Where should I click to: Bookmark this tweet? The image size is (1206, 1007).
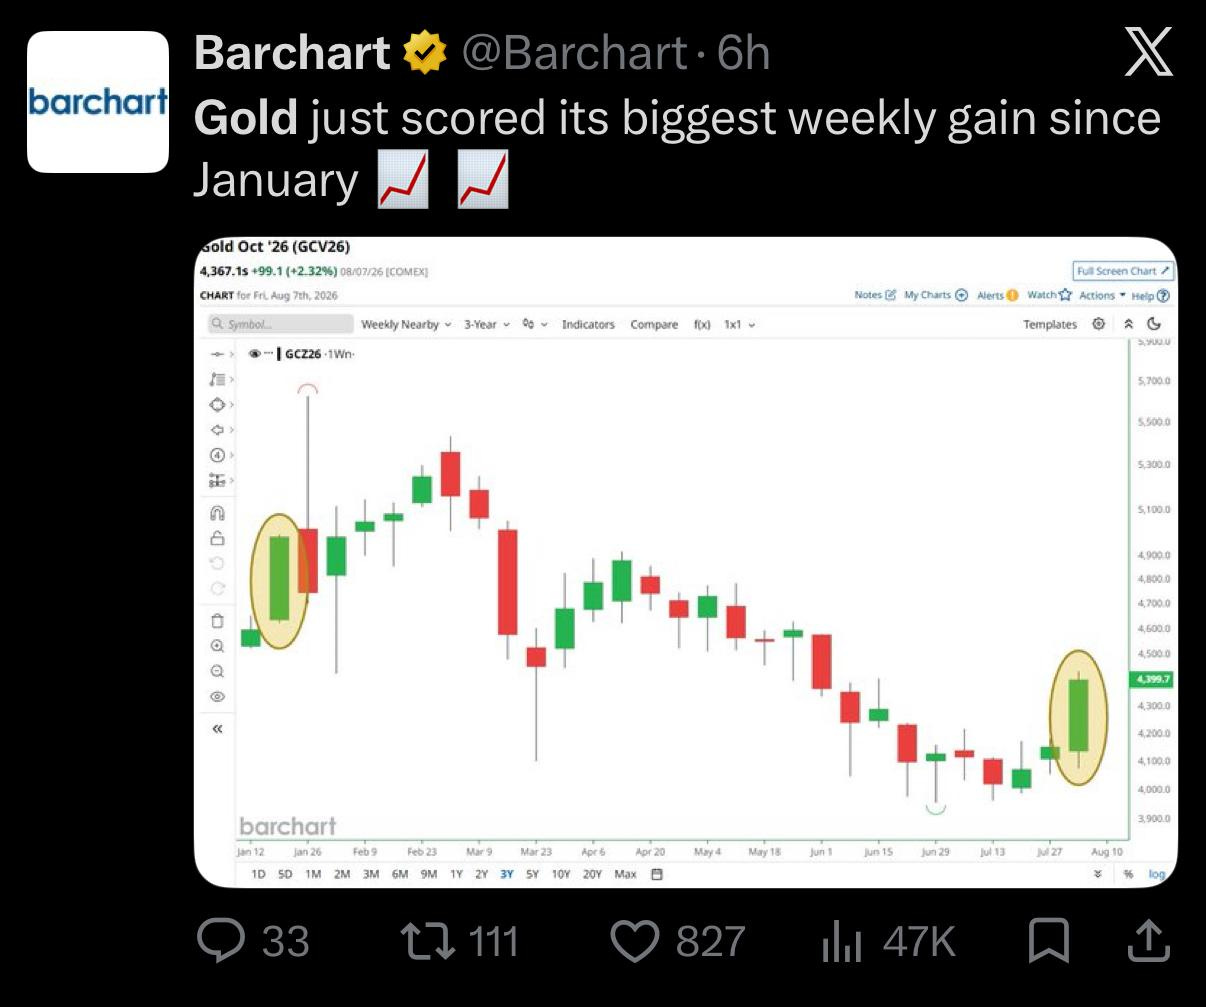point(1049,942)
